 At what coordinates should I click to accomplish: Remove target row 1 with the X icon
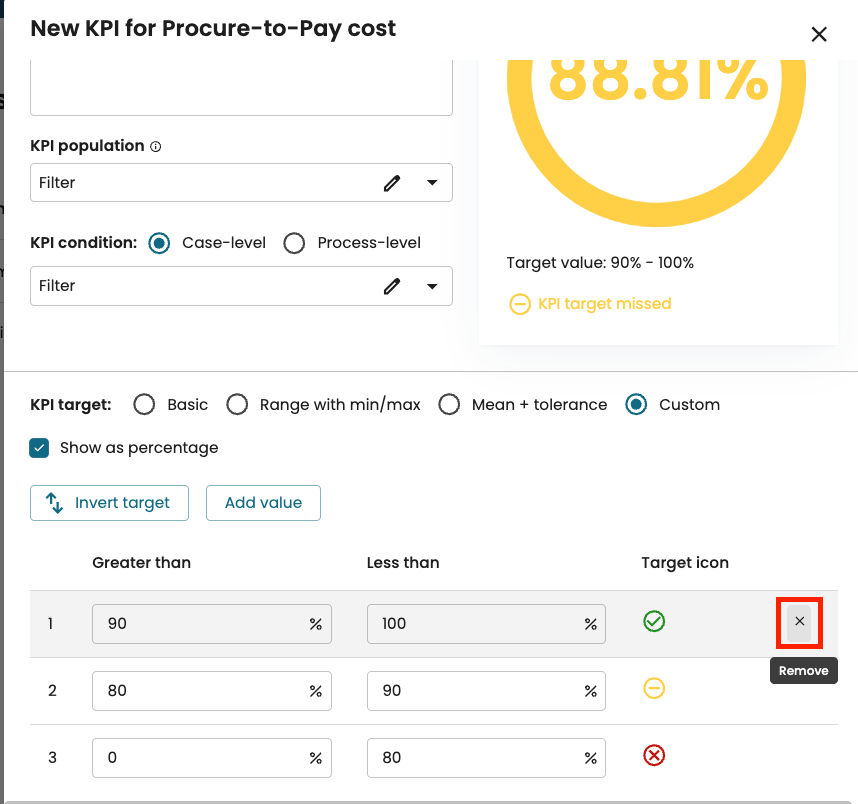point(799,622)
